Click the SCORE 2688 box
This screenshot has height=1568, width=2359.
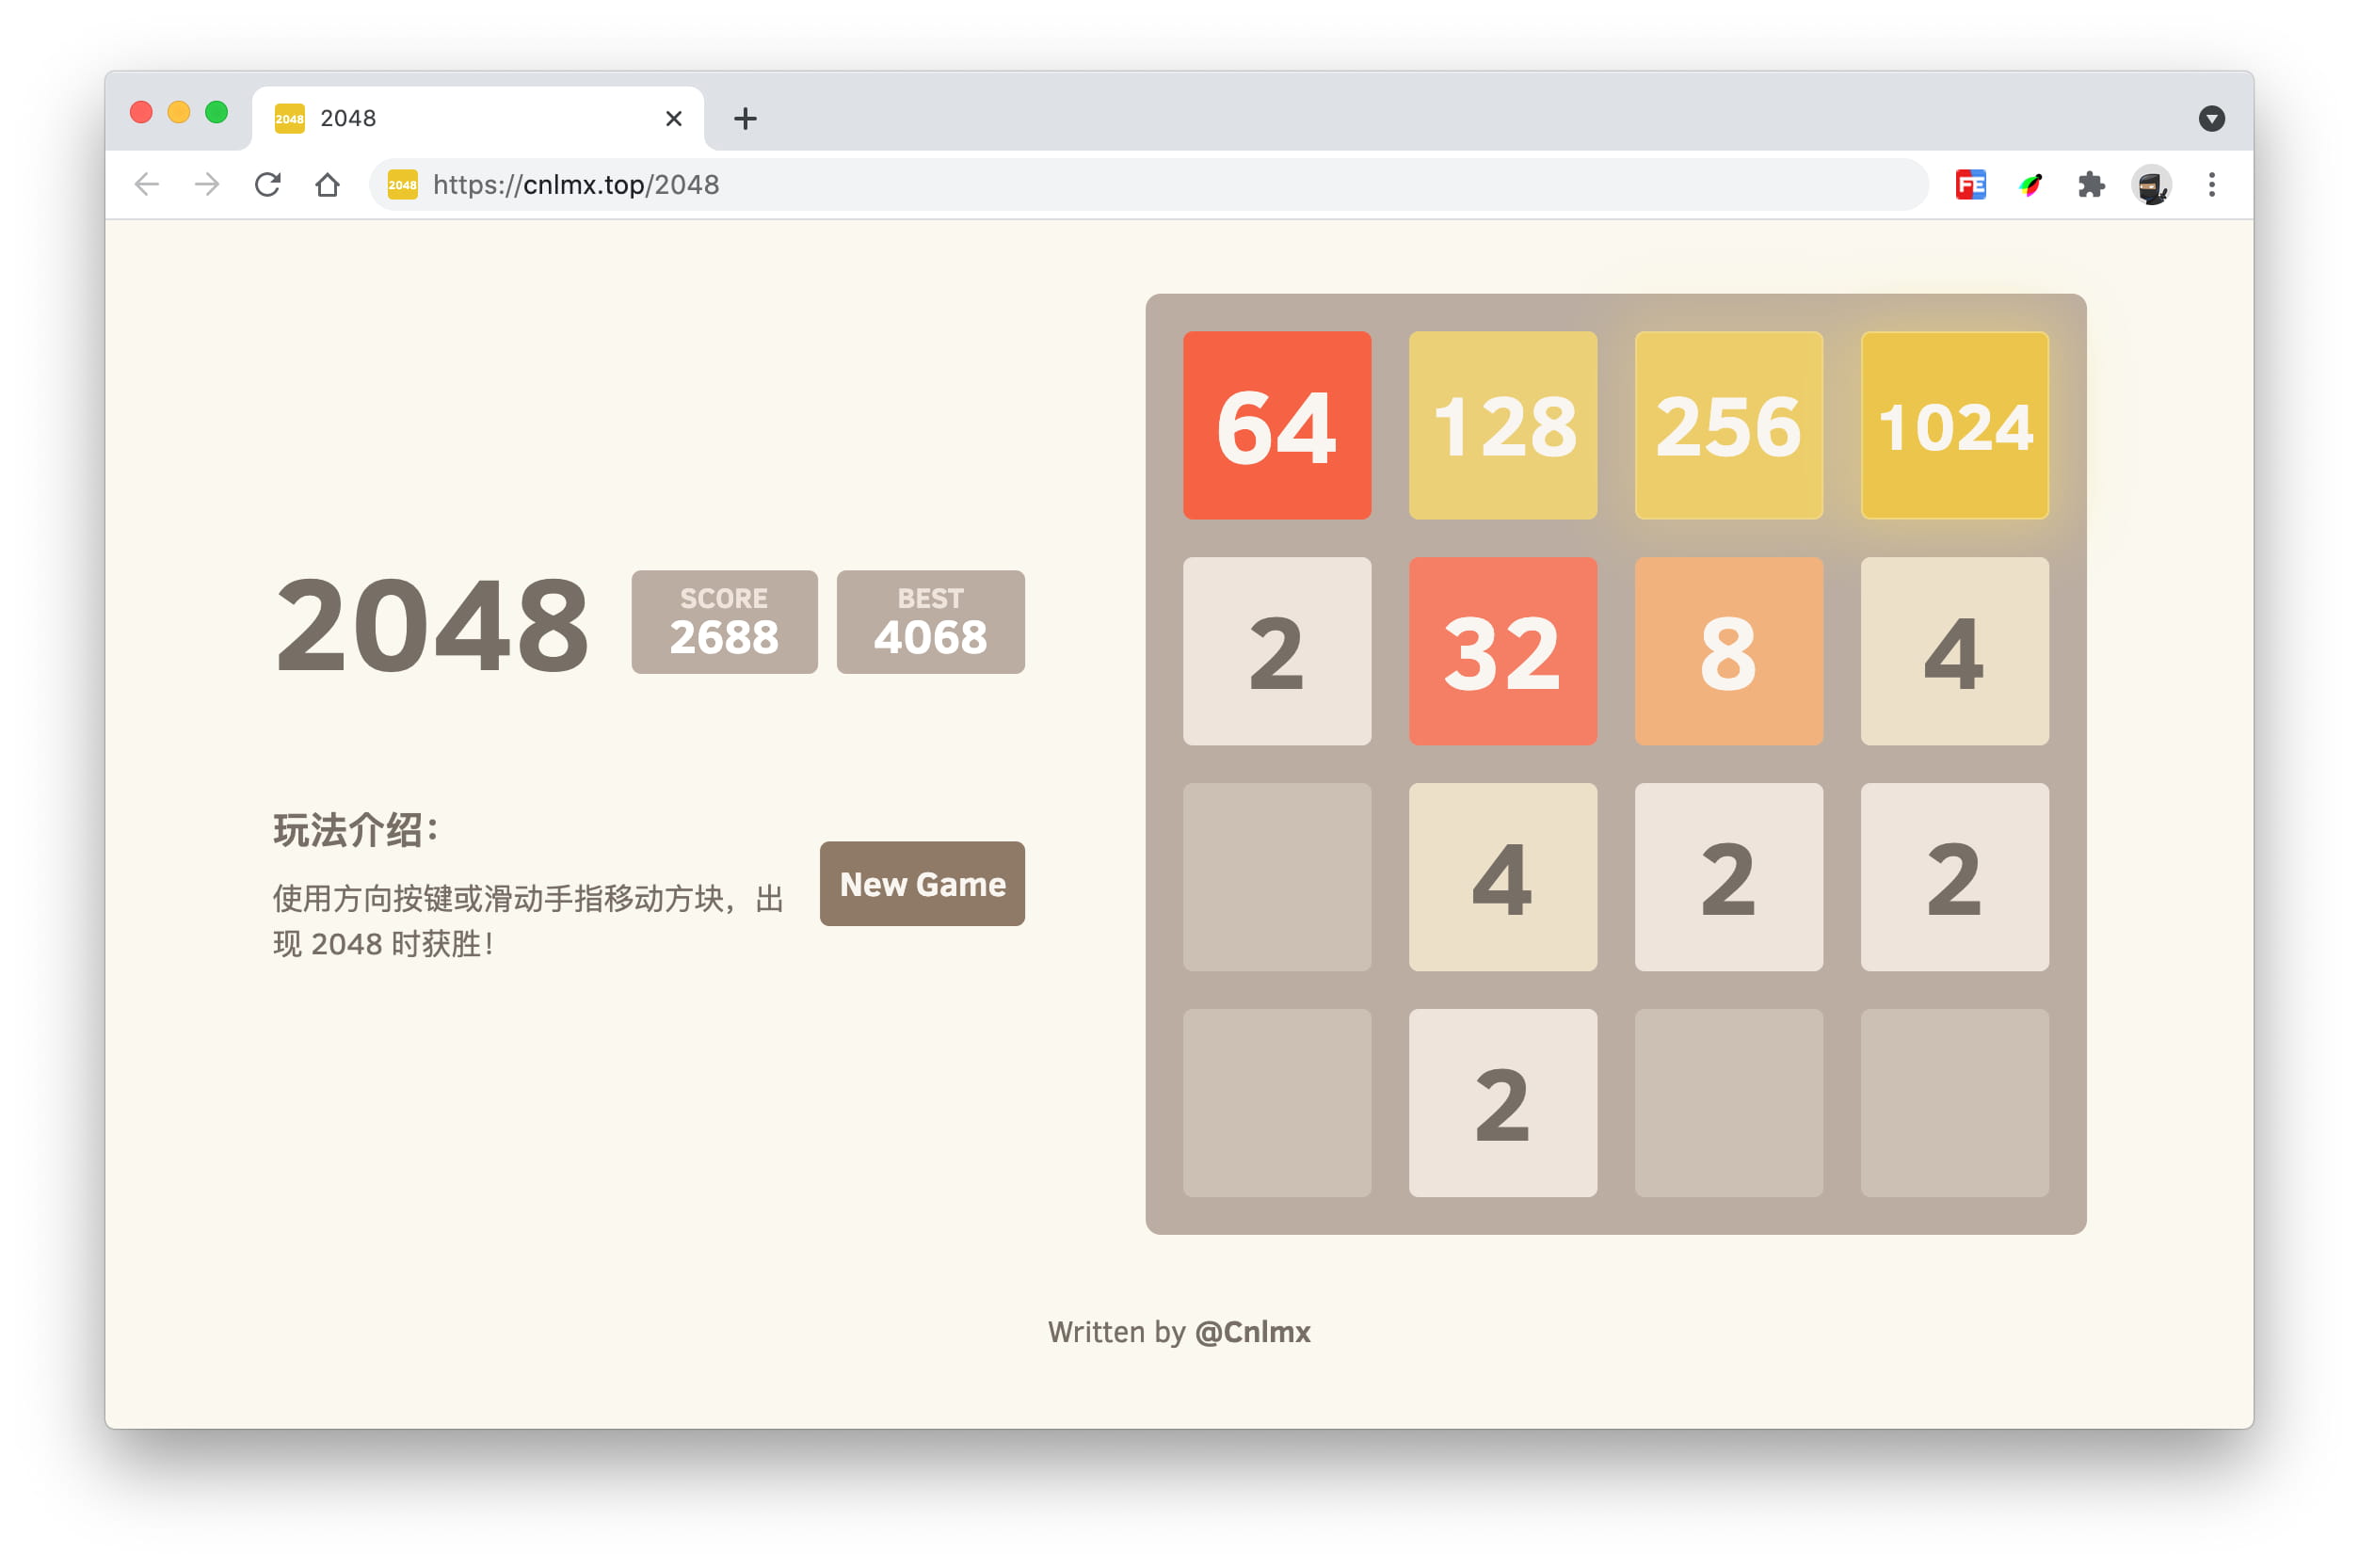pos(724,621)
